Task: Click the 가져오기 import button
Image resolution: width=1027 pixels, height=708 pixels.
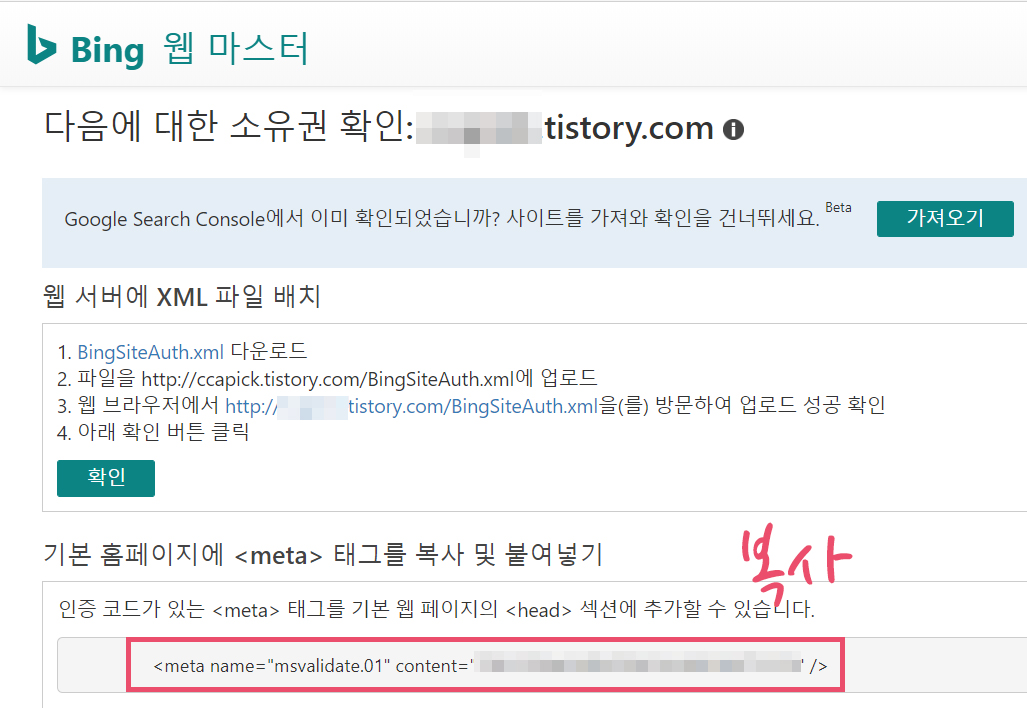Action: [x=944, y=219]
